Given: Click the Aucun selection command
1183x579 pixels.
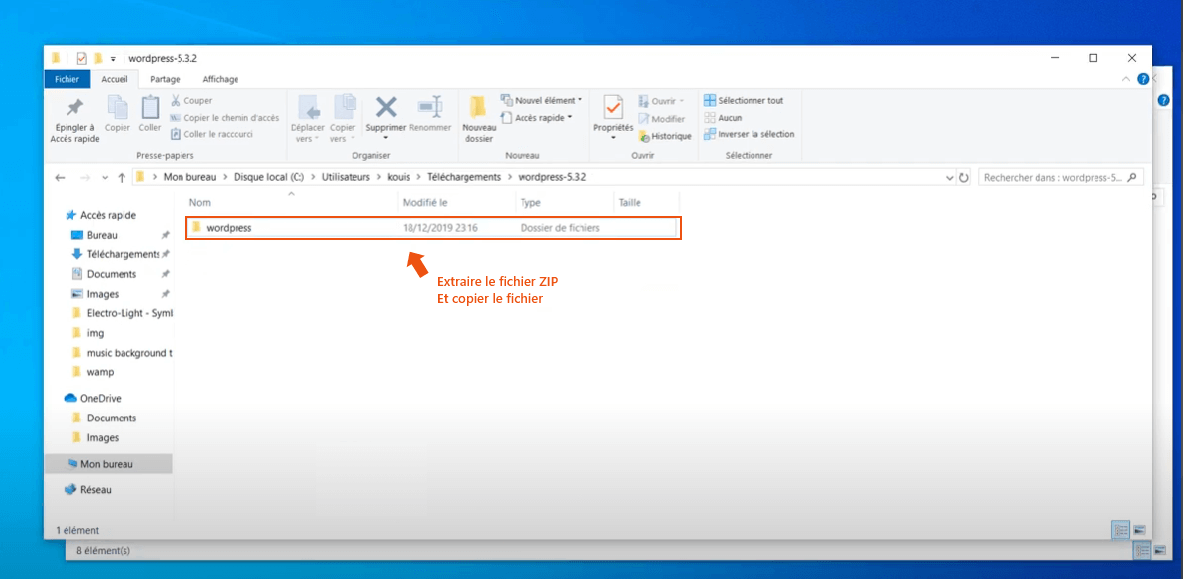Looking at the screenshot, I should point(723,118).
